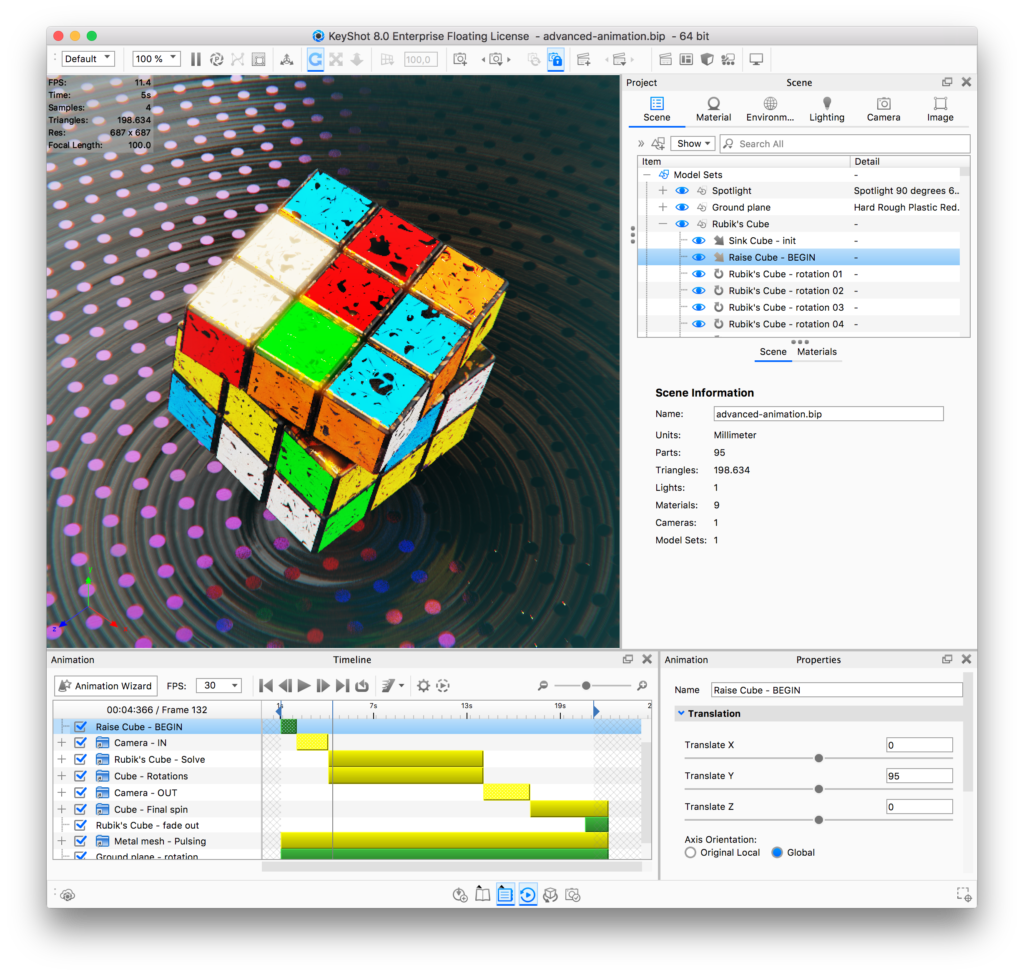Switch to the Materials sub-tab
1024x975 pixels.
(816, 352)
